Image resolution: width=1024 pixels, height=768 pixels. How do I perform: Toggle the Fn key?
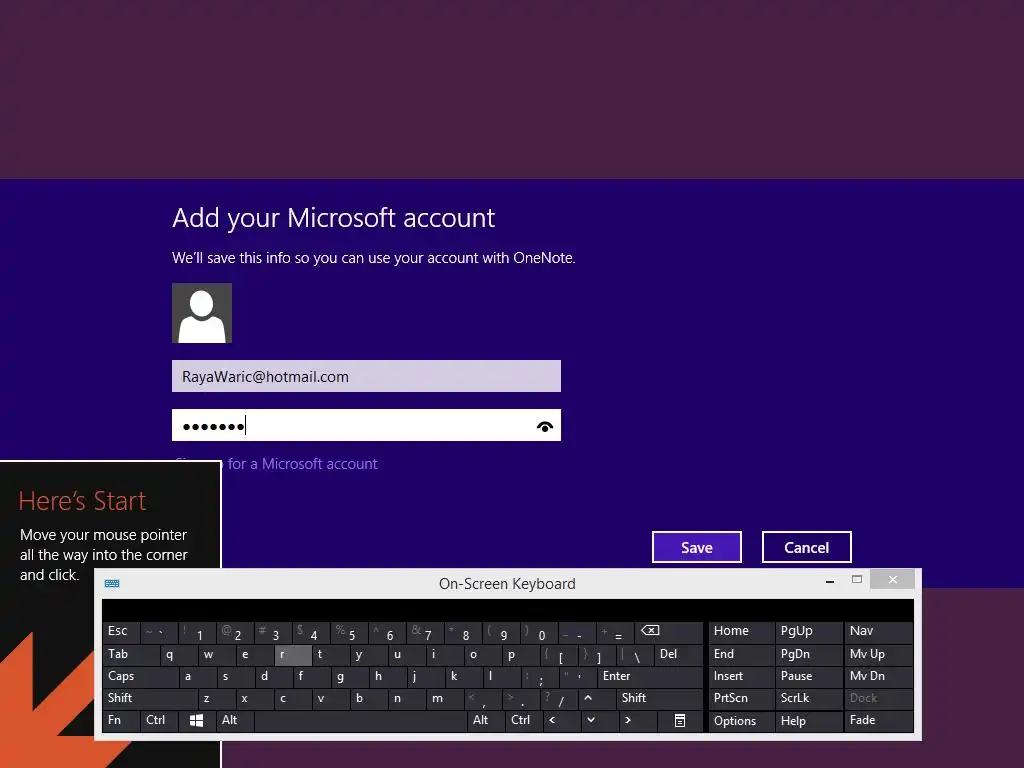point(121,720)
